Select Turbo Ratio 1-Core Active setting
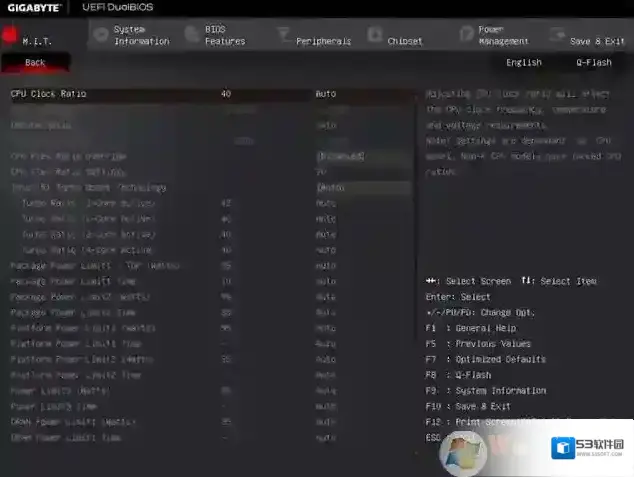The width and height of the screenshot is (634, 477). 88,203
